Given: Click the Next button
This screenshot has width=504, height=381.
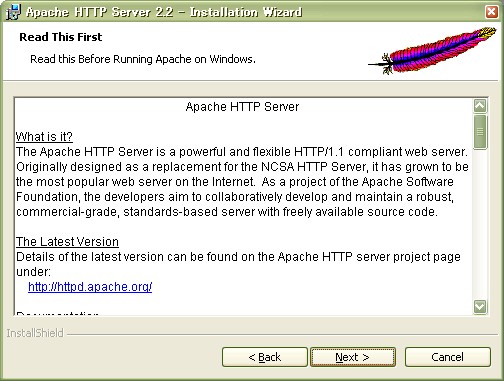Looking at the screenshot, I should coord(353,357).
